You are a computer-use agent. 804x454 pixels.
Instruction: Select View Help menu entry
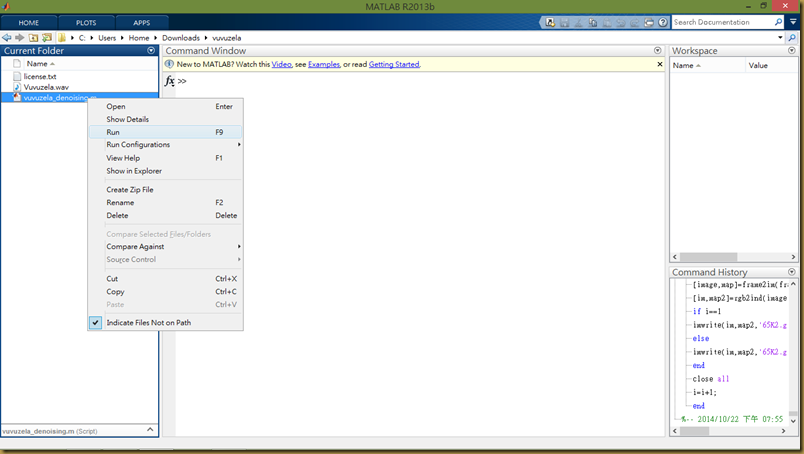[165, 158]
